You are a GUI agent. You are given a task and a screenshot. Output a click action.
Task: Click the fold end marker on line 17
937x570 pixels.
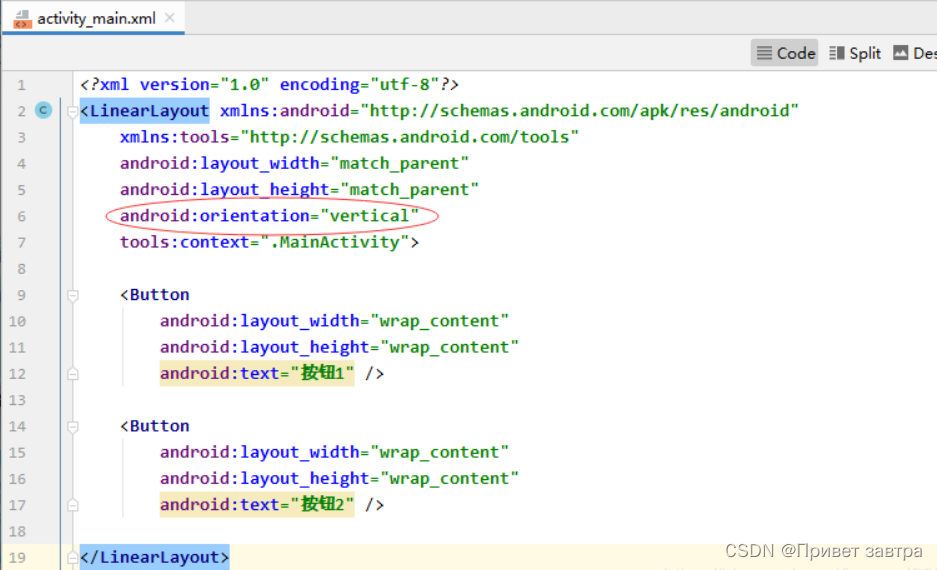(x=73, y=505)
